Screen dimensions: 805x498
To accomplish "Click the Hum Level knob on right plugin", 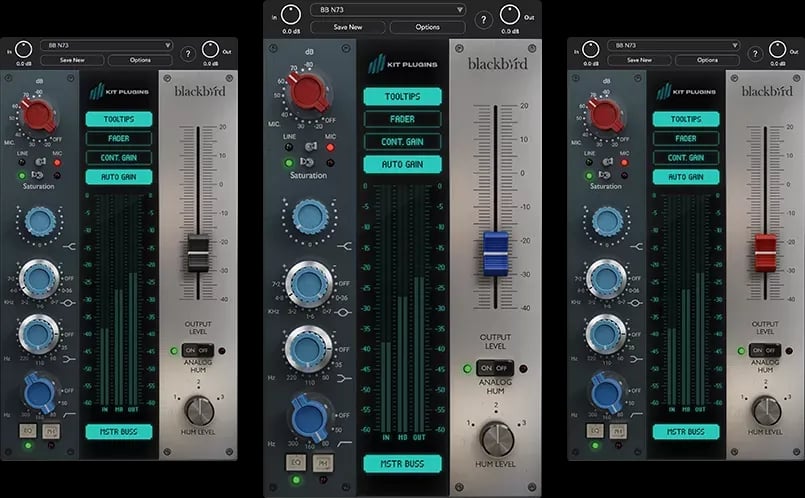I will tap(766, 410).
